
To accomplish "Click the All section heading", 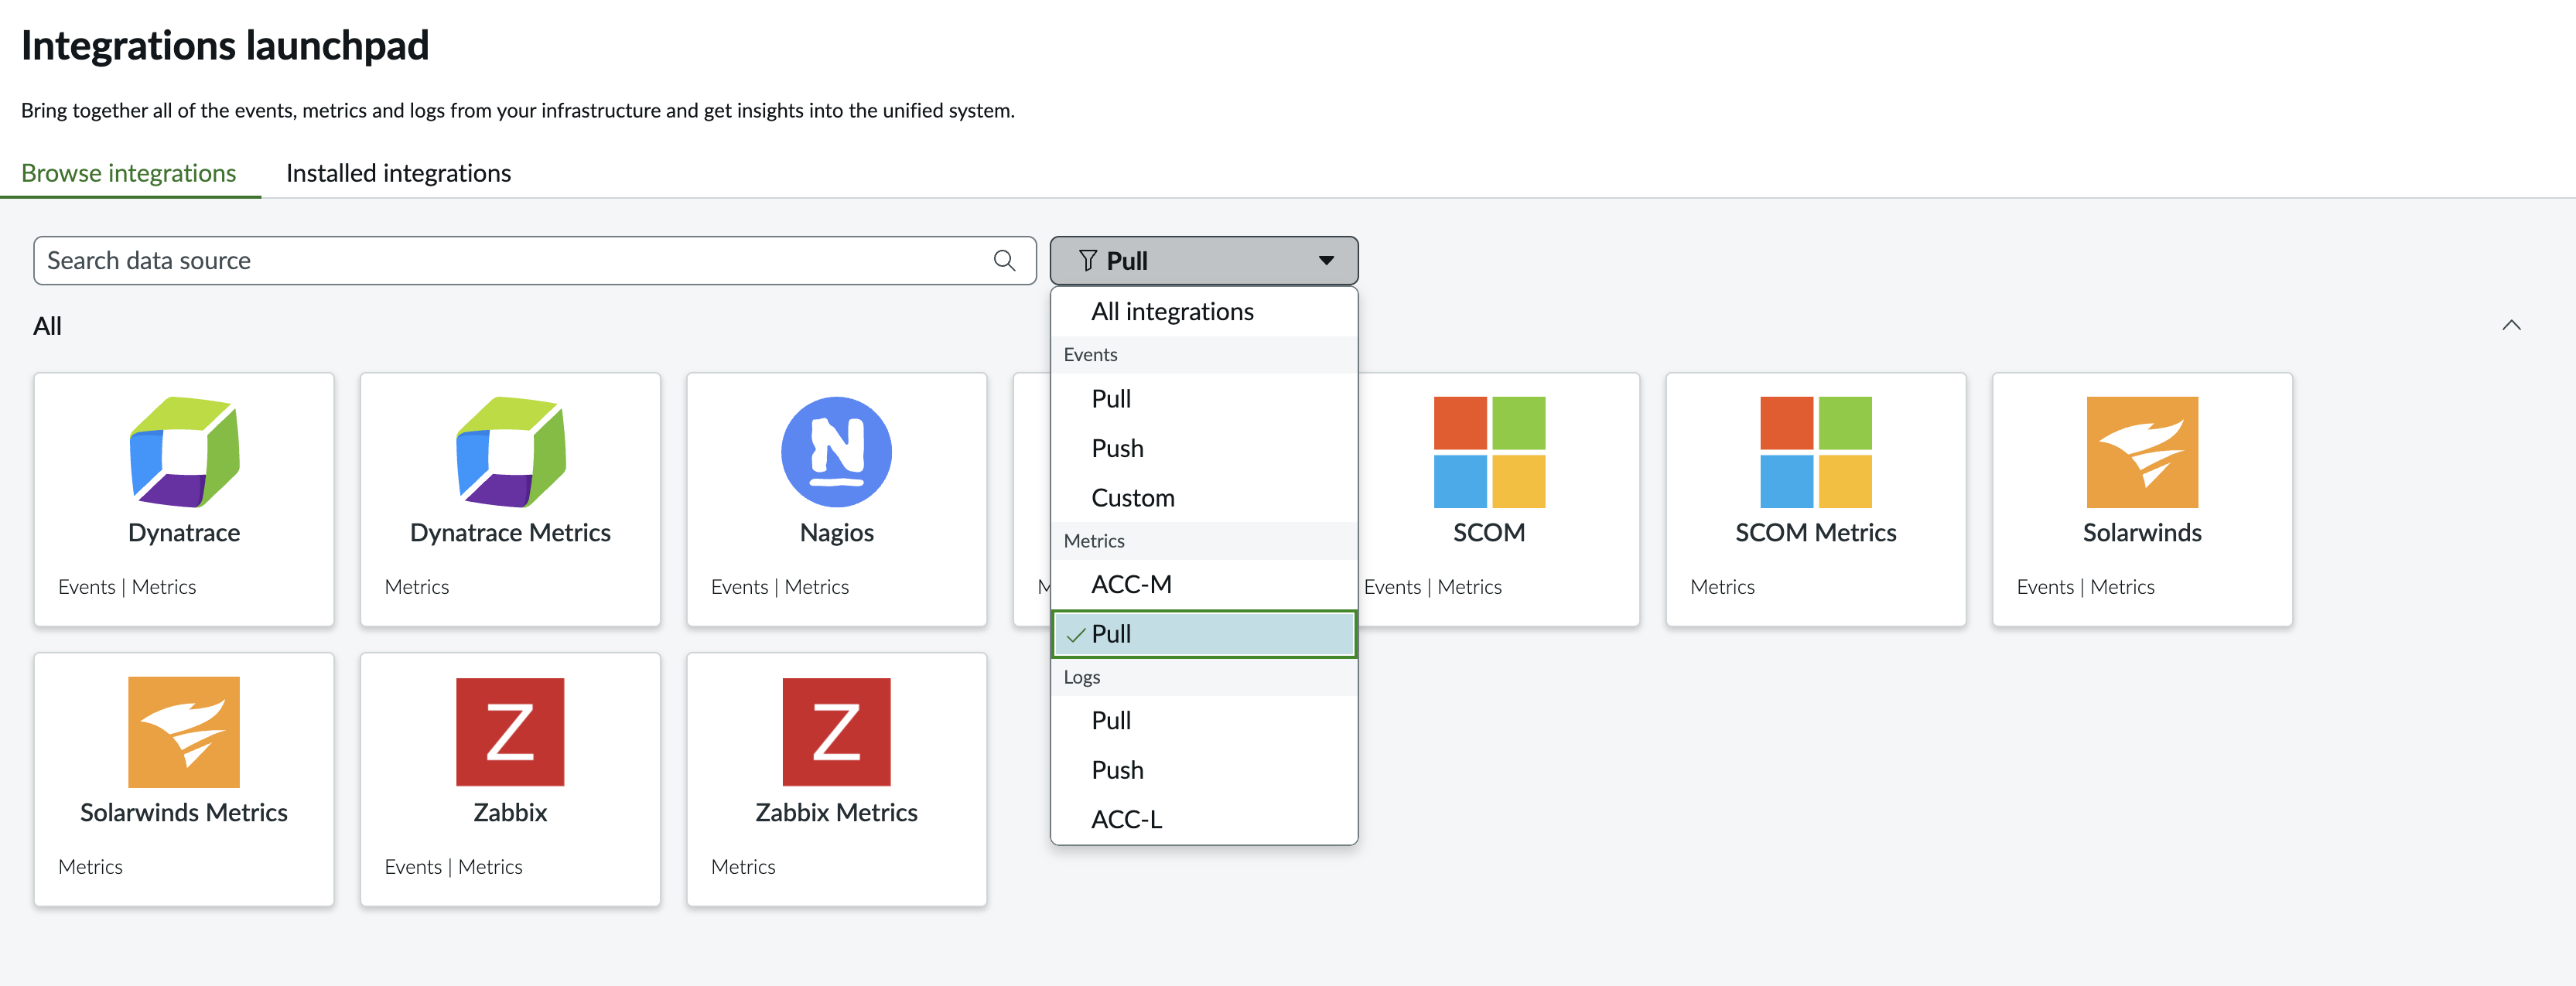I will coord(47,326).
